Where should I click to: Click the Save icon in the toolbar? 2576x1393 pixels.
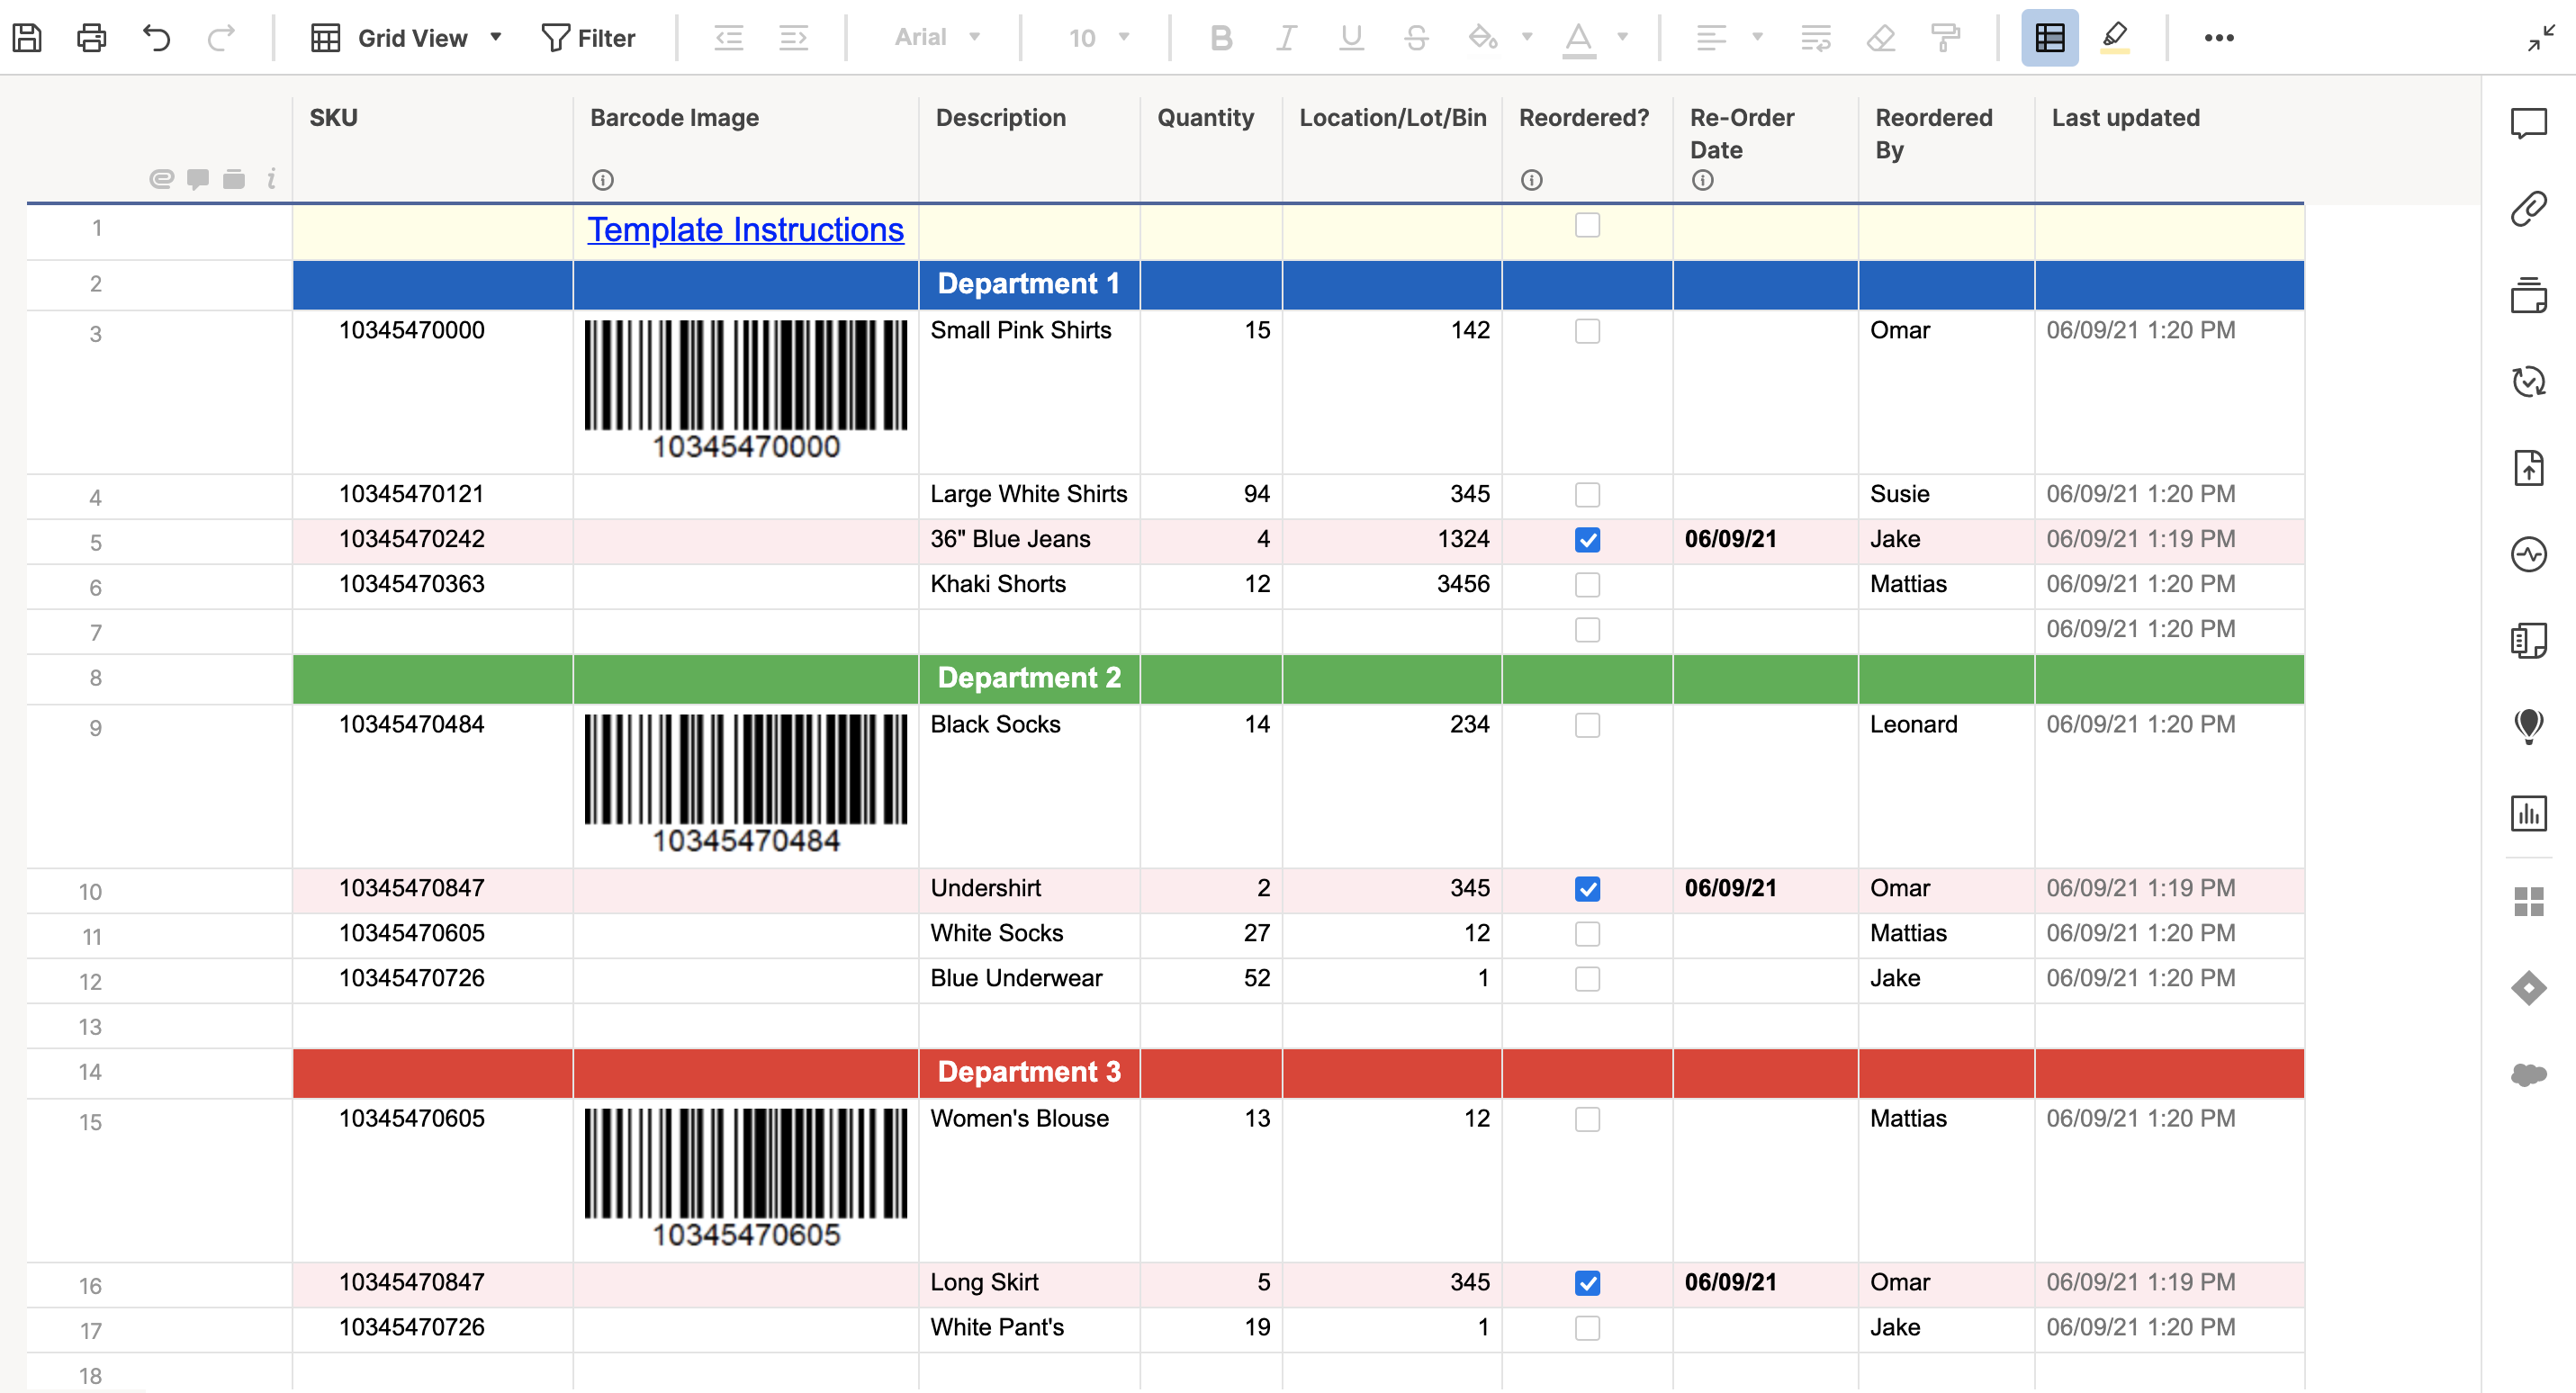27,37
